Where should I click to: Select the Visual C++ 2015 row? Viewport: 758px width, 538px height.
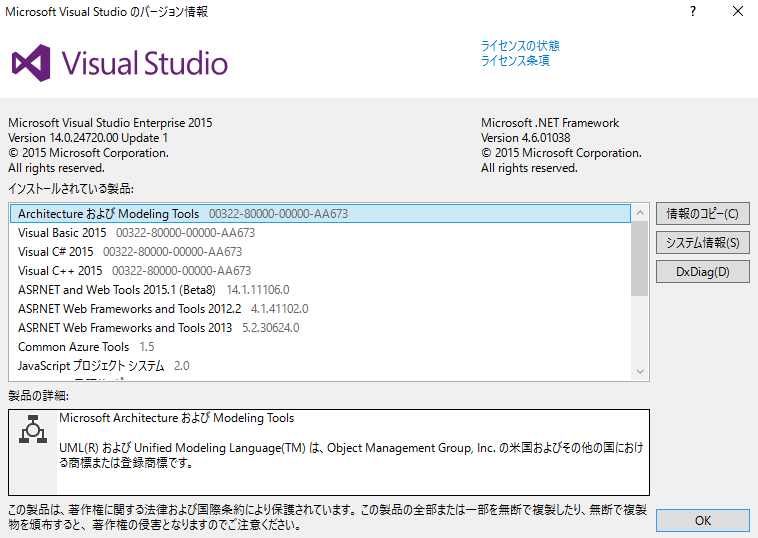tap(321, 271)
